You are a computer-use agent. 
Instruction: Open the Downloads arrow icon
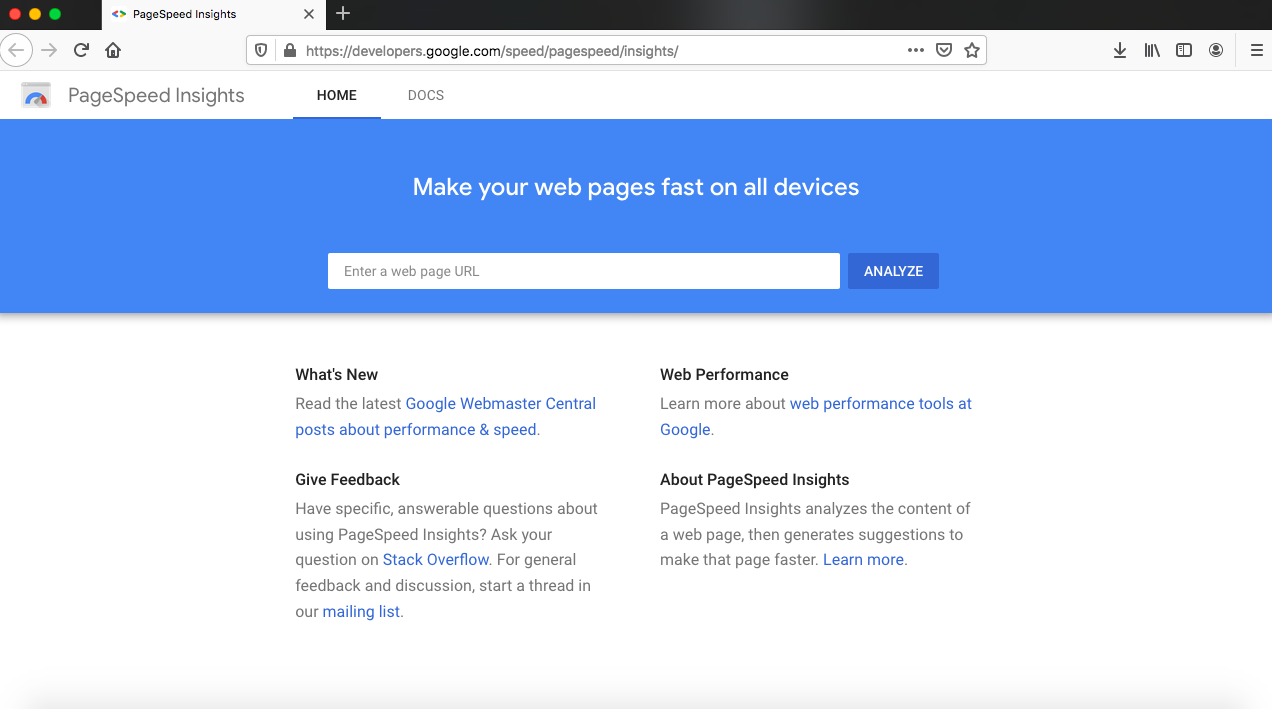pos(1120,50)
